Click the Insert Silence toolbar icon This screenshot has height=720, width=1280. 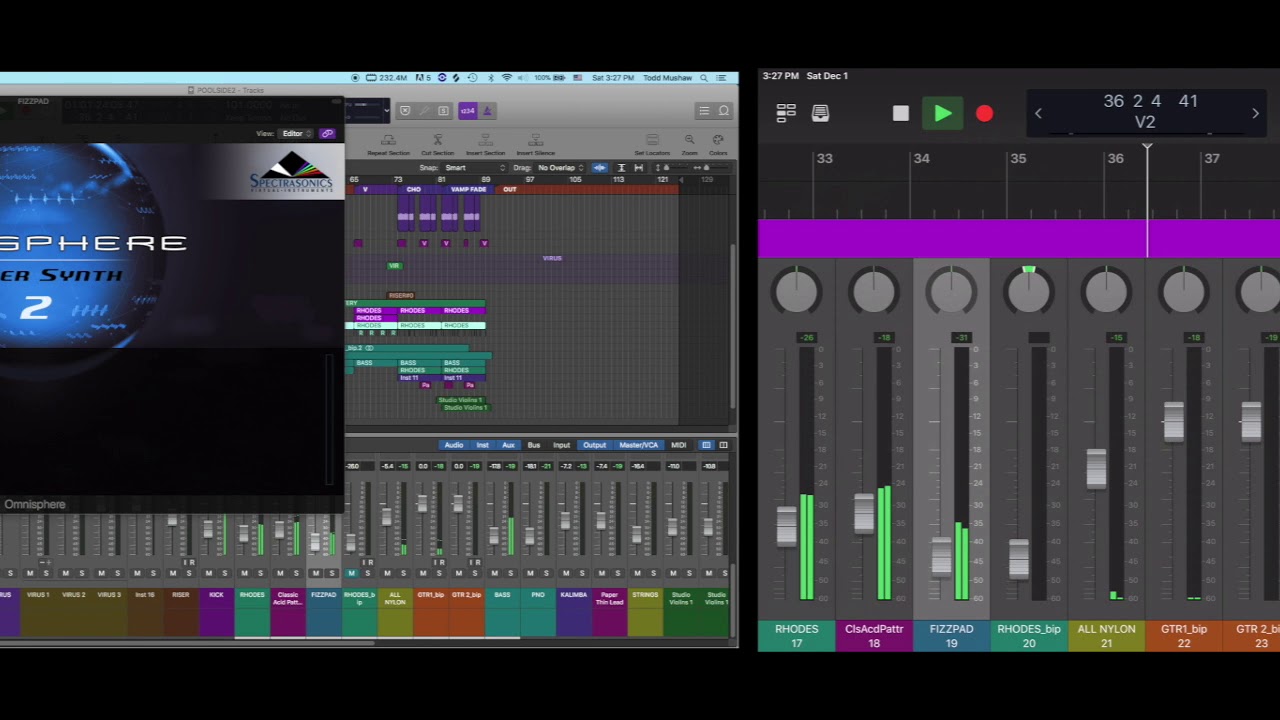[x=535, y=144]
